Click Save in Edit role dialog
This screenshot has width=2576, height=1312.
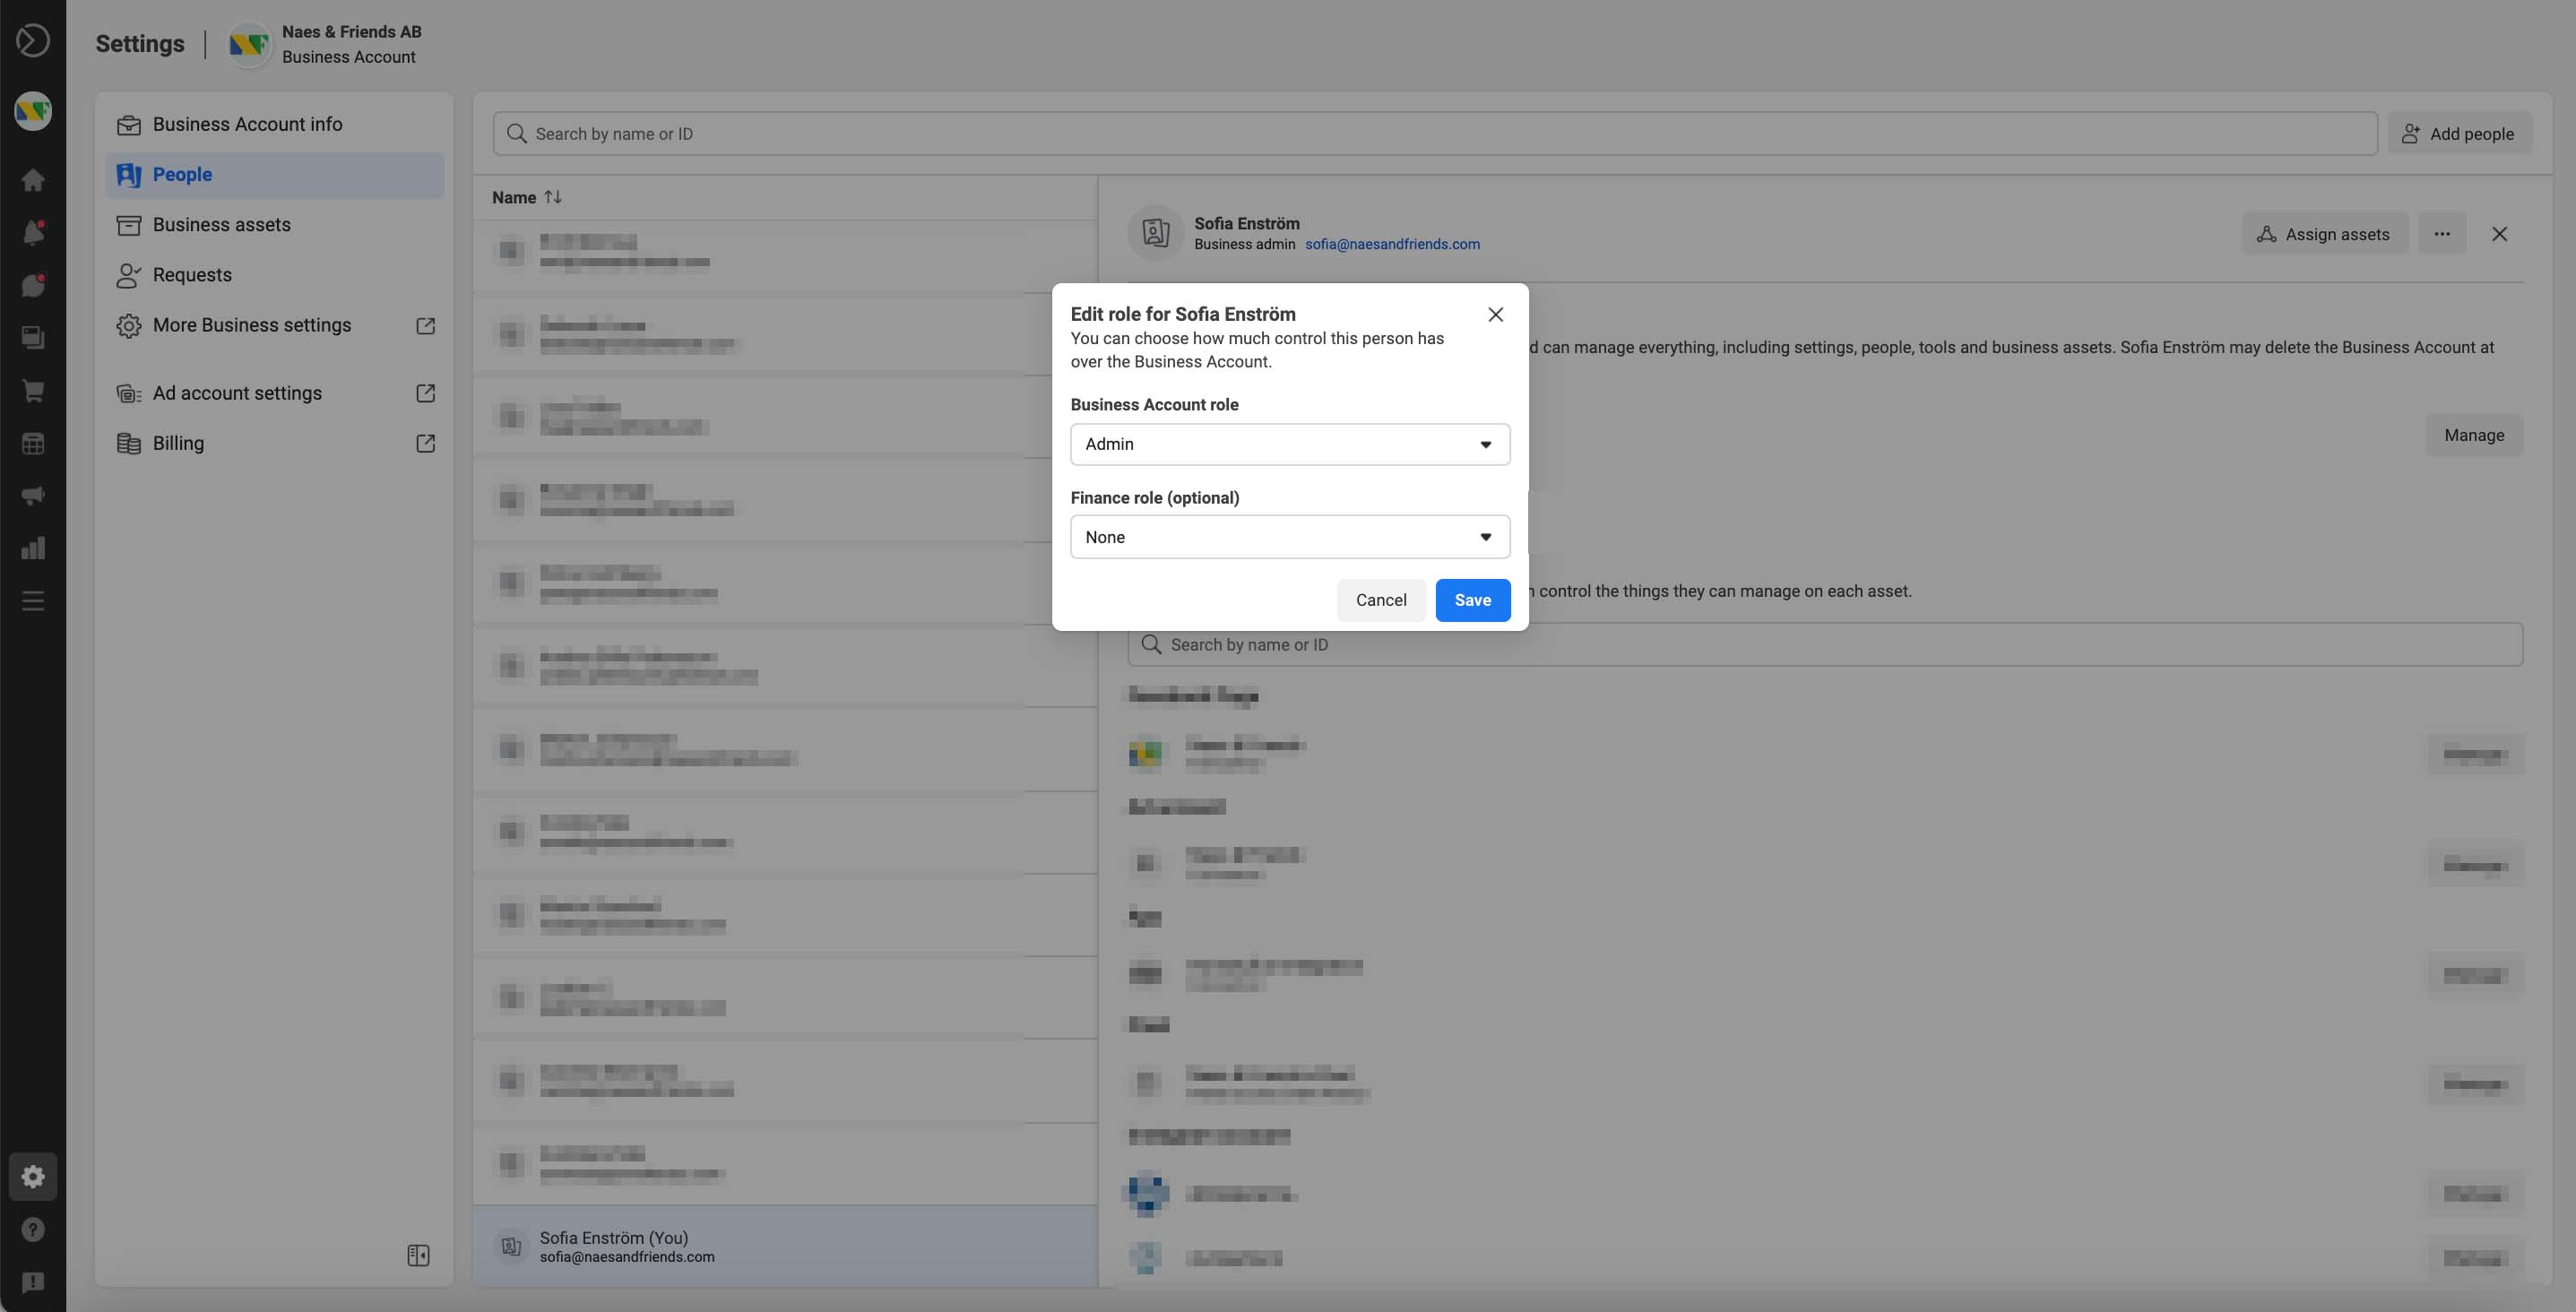point(1472,600)
